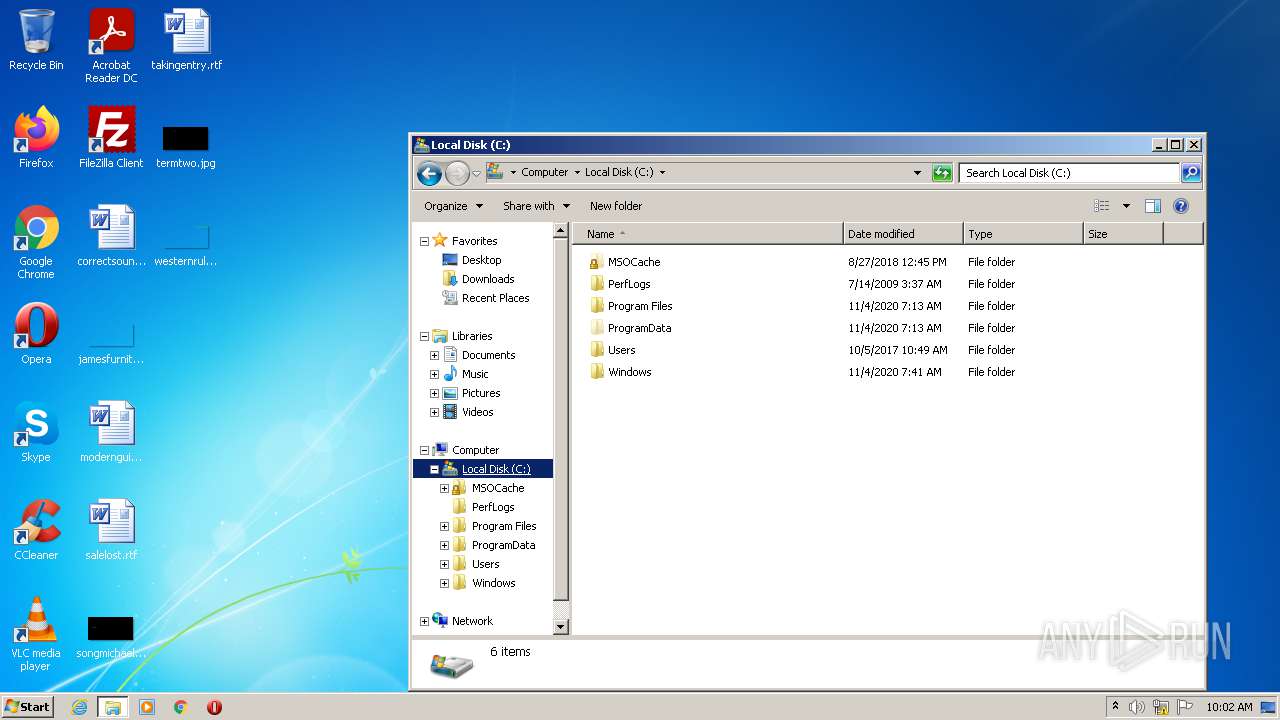Viewport: 1280px width, 720px height.
Task: Select the PerfLogs folder in file list
Action: pos(629,284)
